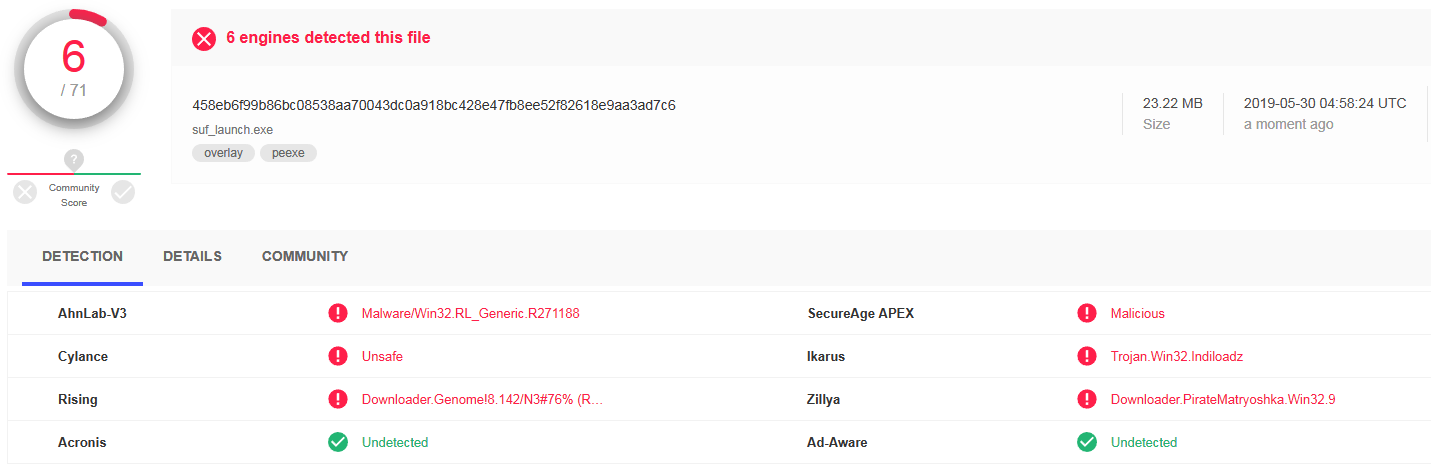The image size is (1431, 464).
Task: Click the peexe tag
Action: [x=288, y=154]
